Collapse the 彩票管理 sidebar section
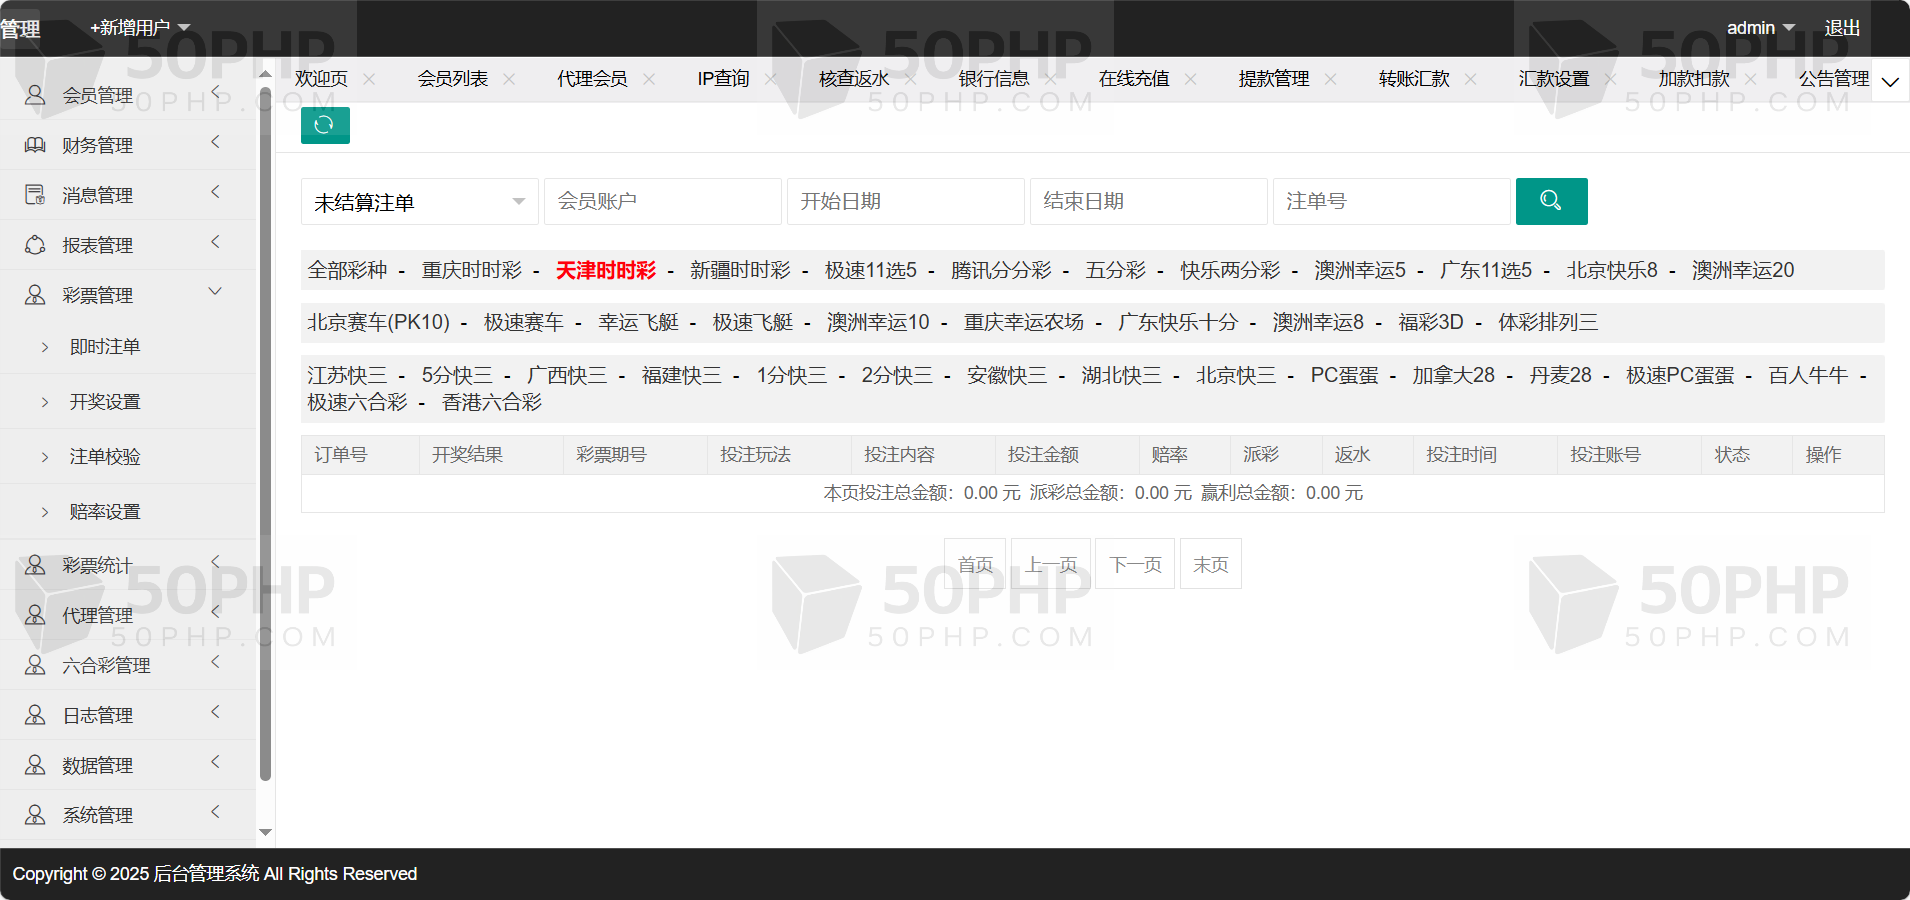Viewport: 1910px width, 900px height. 215,292
